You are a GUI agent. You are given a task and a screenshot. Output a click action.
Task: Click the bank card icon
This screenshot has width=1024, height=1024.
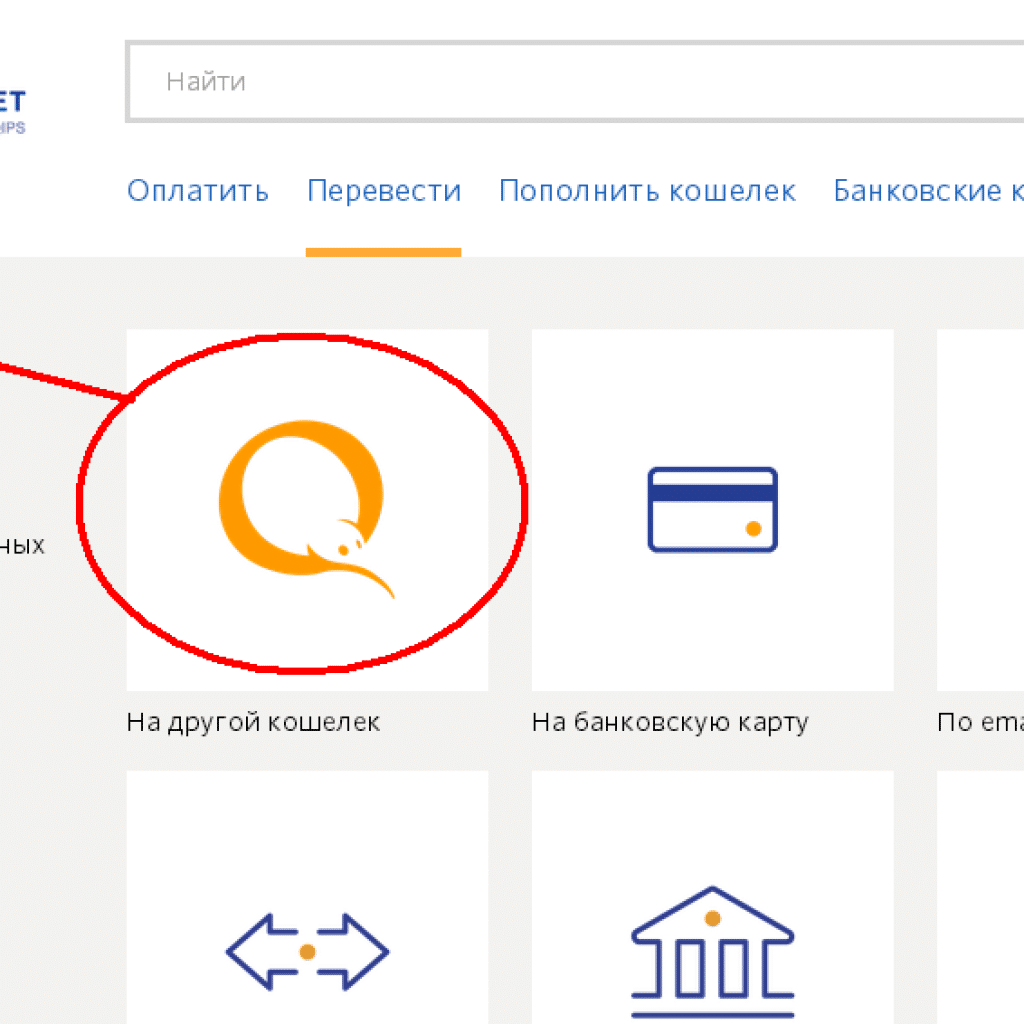click(712, 509)
